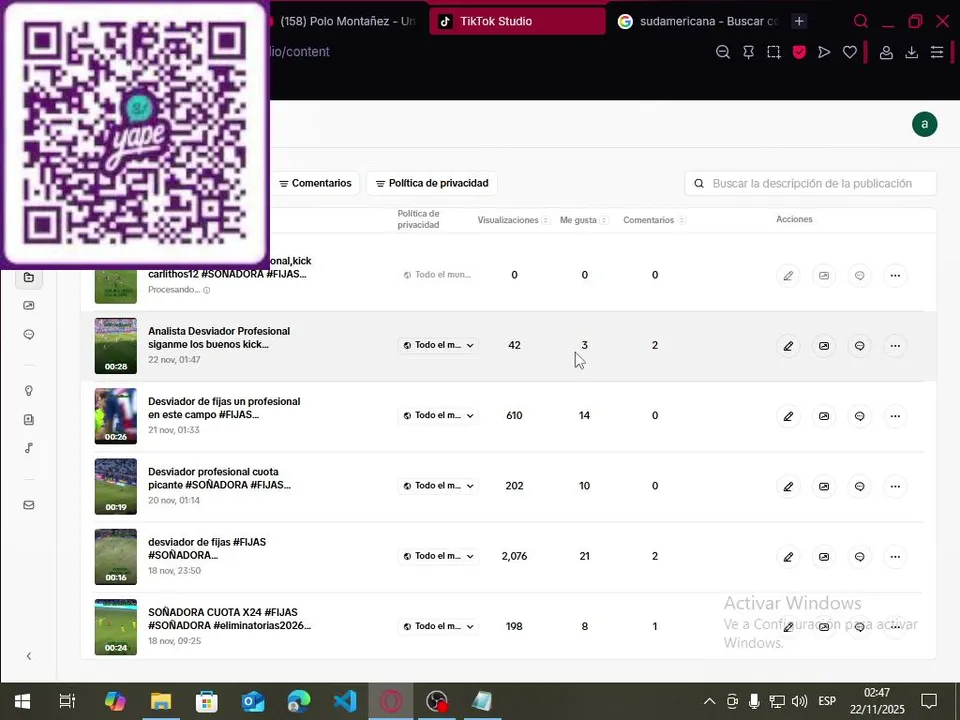
Task: Open privacy dropdown for 'SOÑADORA CUOTA X24' post
Action: click(x=438, y=627)
